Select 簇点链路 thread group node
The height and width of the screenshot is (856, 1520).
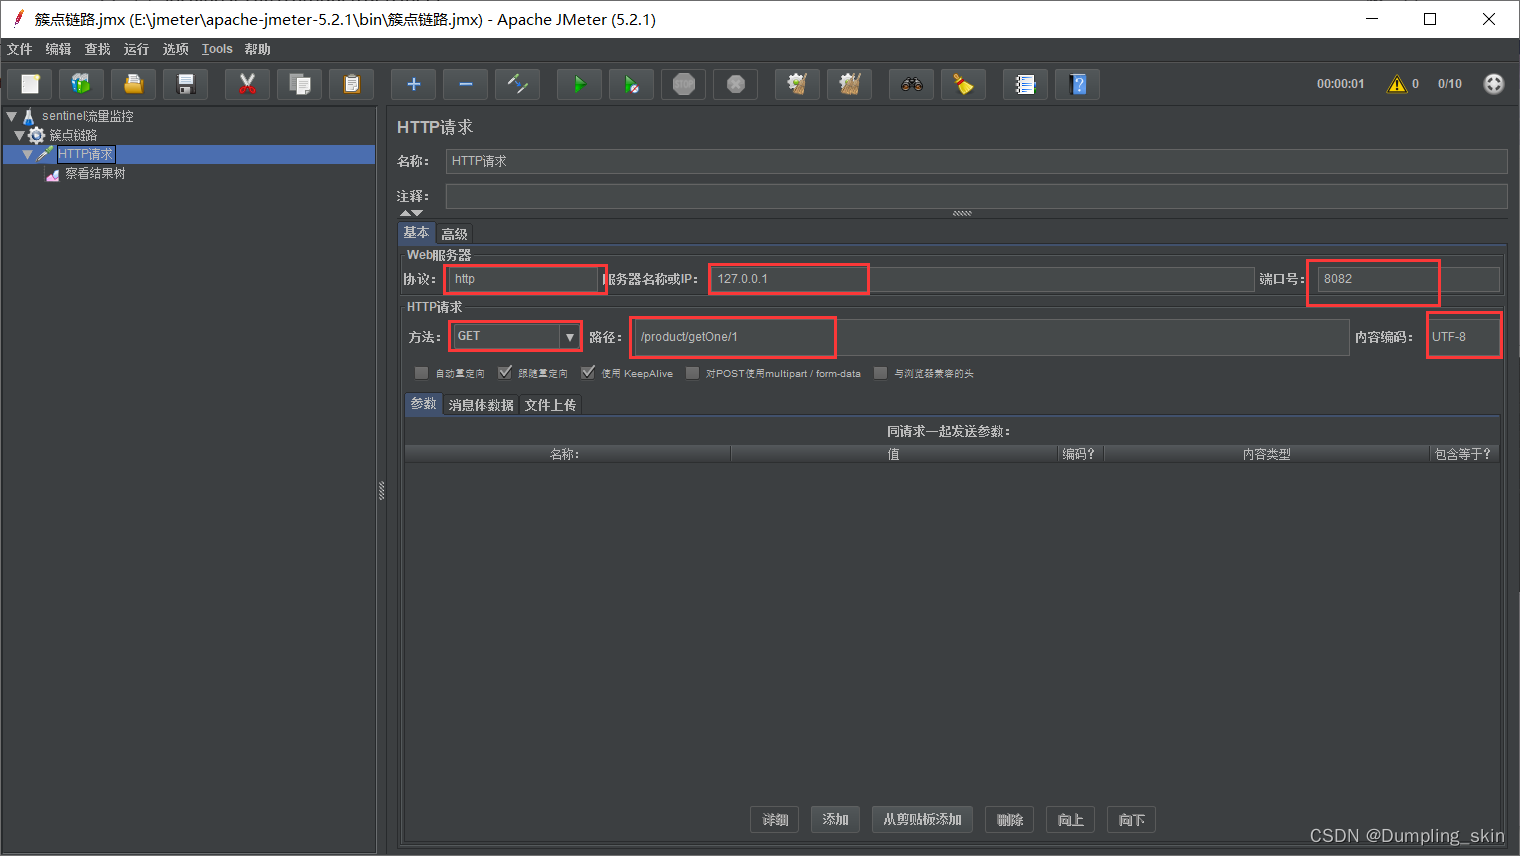[x=73, y=135]
